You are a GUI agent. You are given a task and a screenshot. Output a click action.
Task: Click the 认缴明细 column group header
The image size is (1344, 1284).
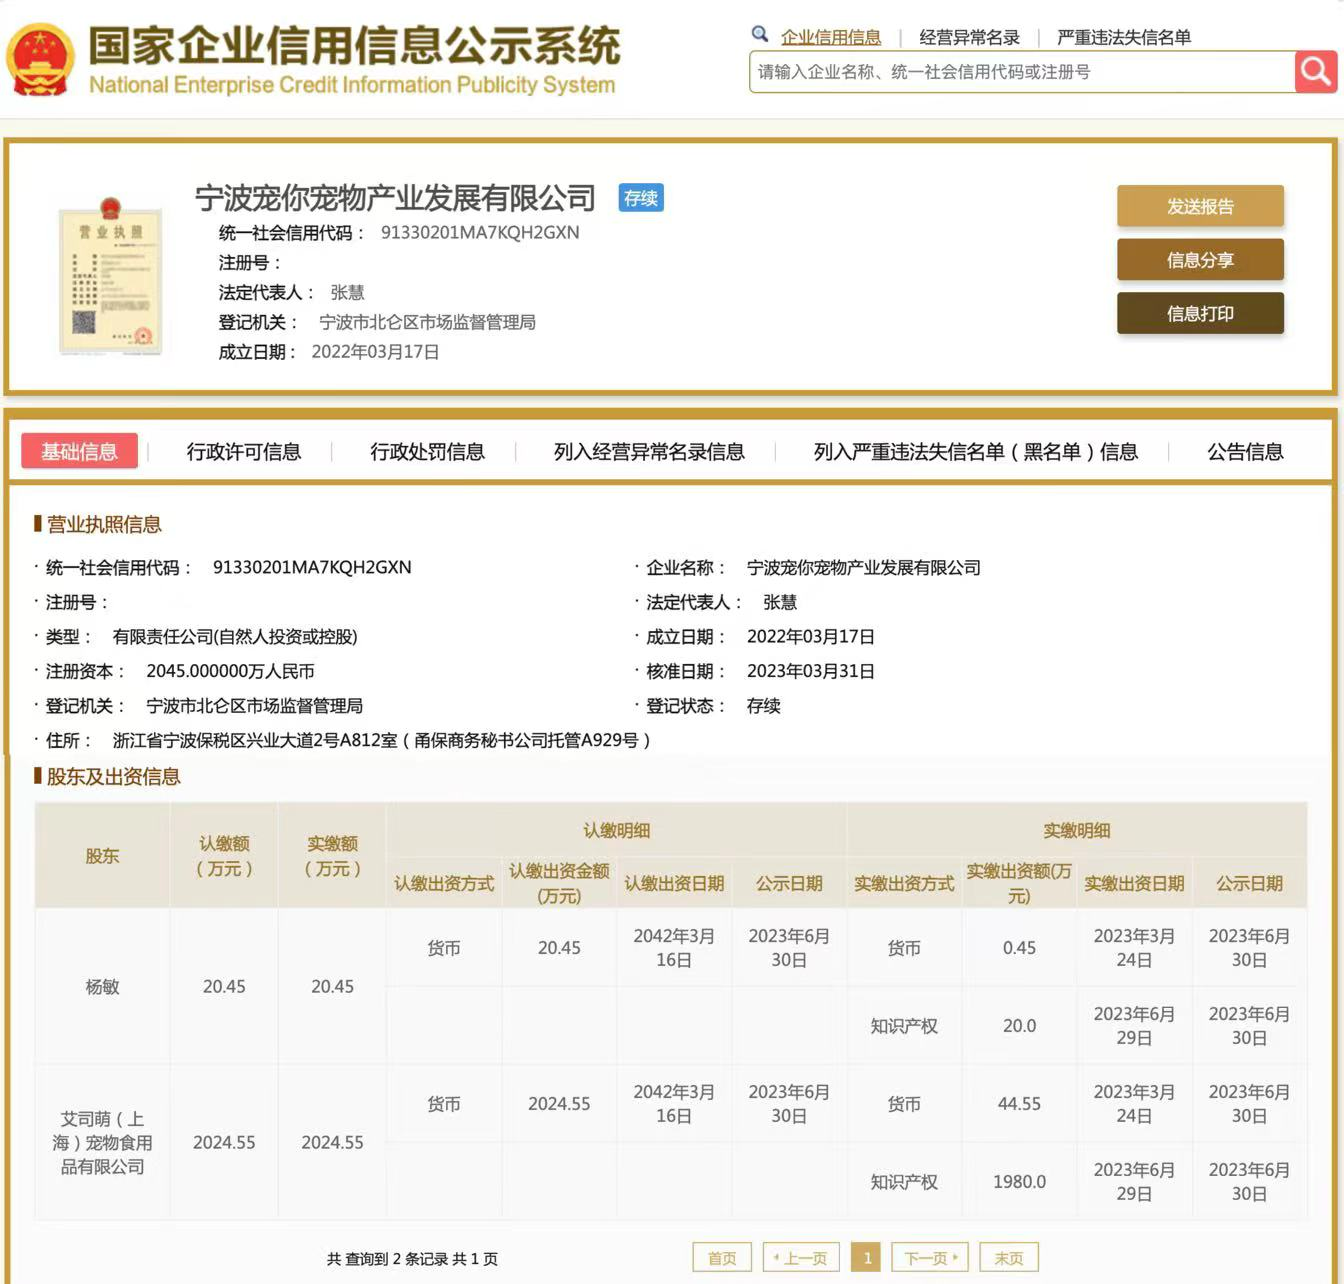point(616,830)
